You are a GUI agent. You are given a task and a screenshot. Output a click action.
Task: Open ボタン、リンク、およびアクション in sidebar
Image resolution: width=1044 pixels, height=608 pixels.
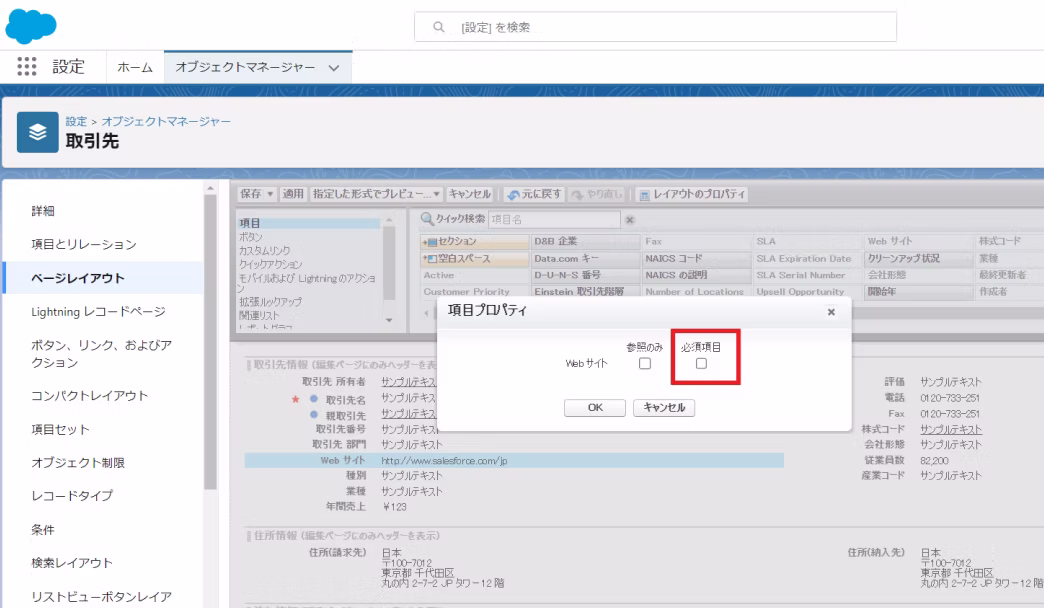pyautogui.click(x=103, y=354)
